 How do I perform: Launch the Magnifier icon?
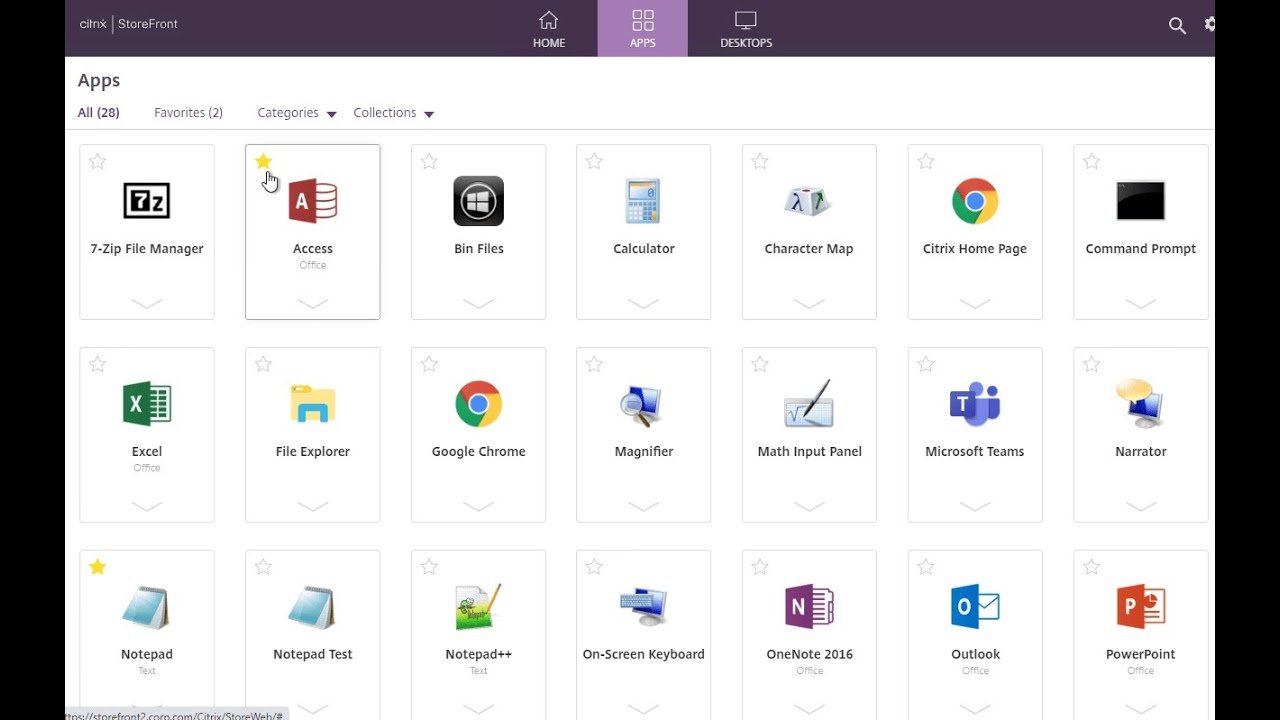tap(643, 404)
